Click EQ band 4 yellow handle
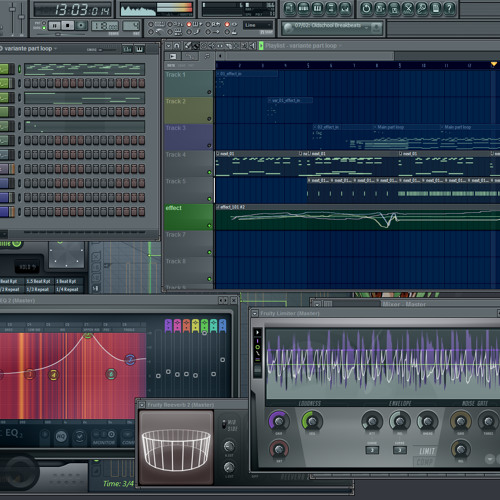 [x=53, y=375]
